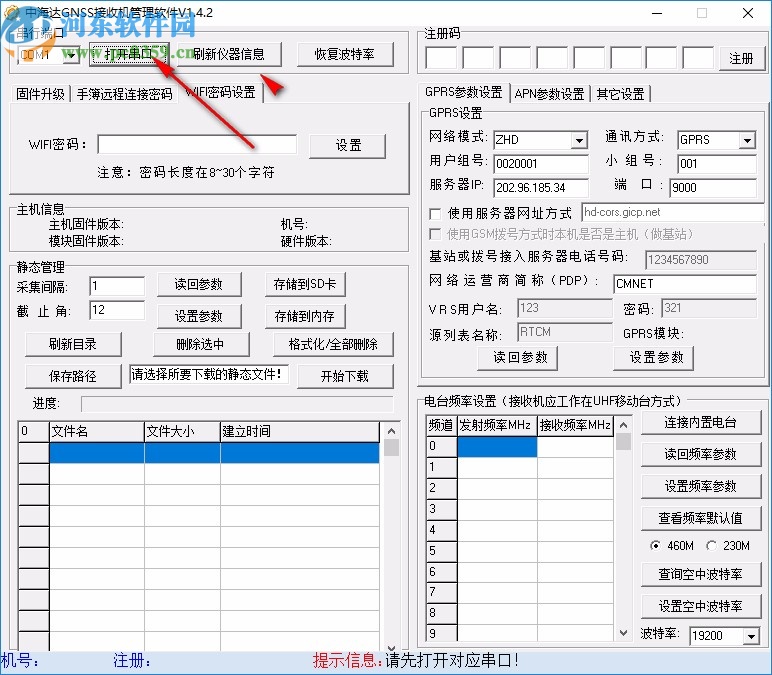
Task: Click the 设置空中波特率 button
Action: click(701, 607)
